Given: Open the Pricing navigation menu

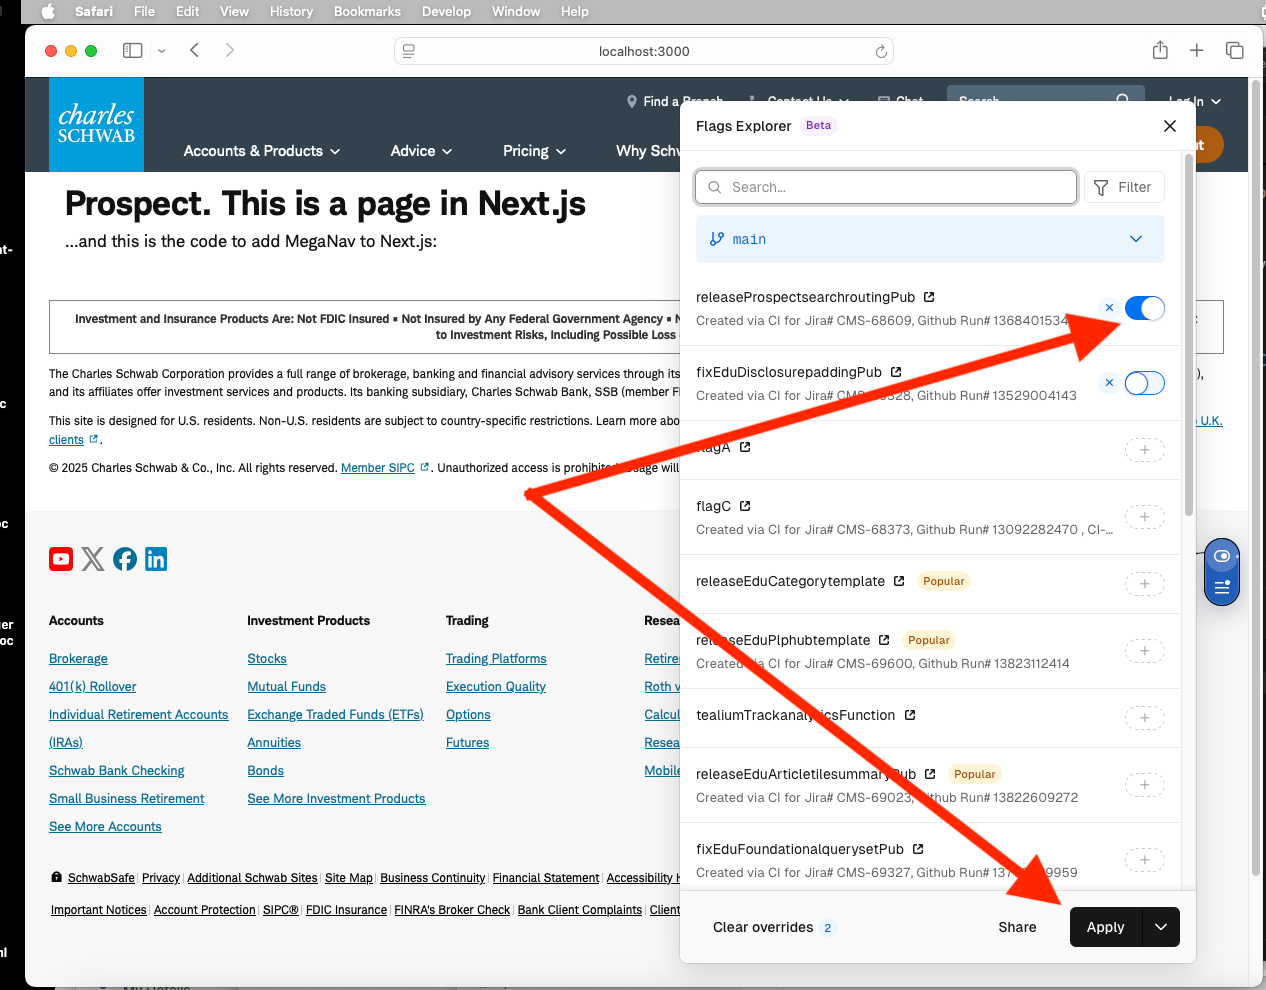Looking at the screenshot, I should (534, 151).
